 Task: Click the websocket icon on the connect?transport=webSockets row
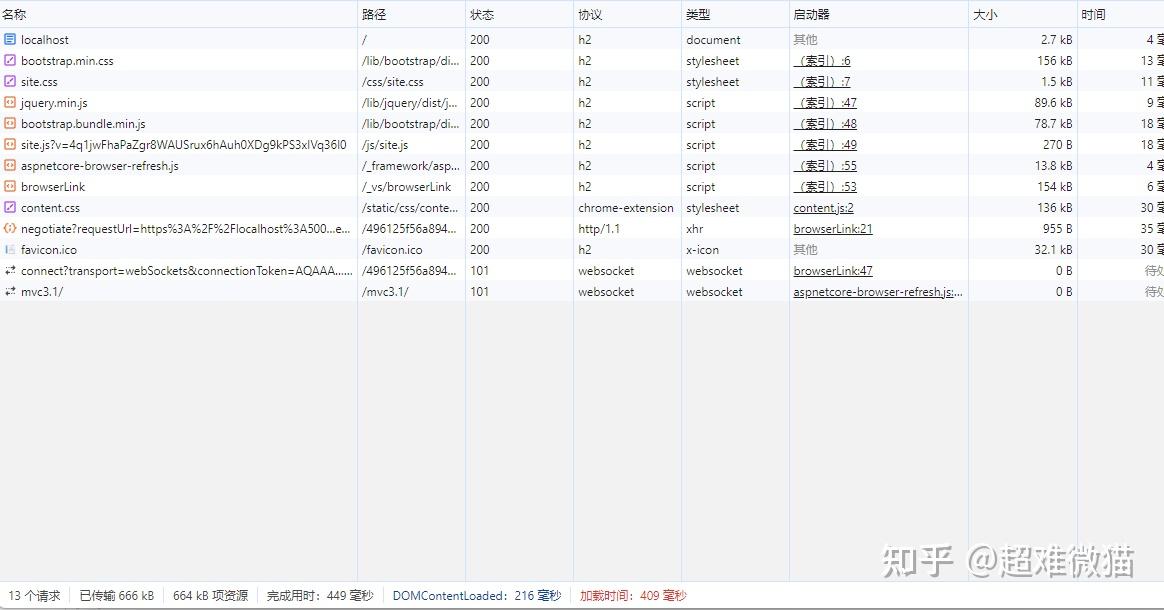pos(10,270)
